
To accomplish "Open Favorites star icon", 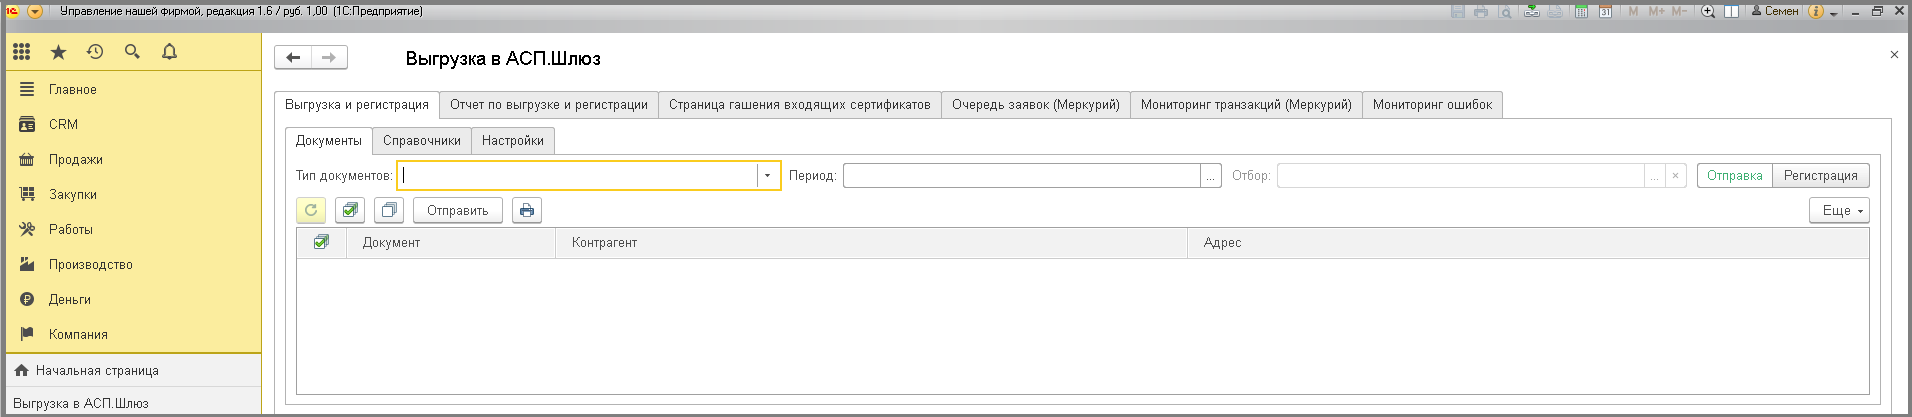I will click(x=58, y=52).
